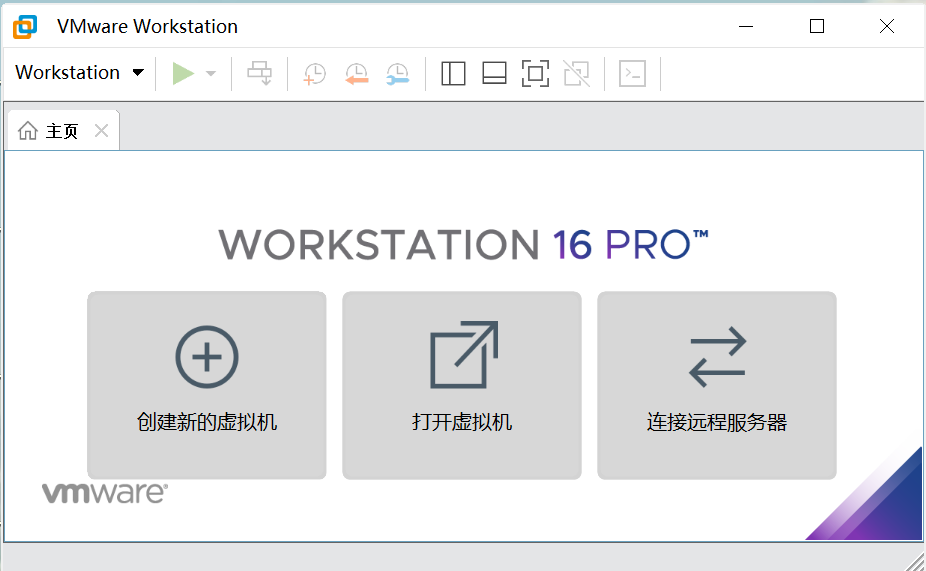Toggle the library sidebar view icon
This screenshot has width=926, height=571.
click(x=454, y=74)
